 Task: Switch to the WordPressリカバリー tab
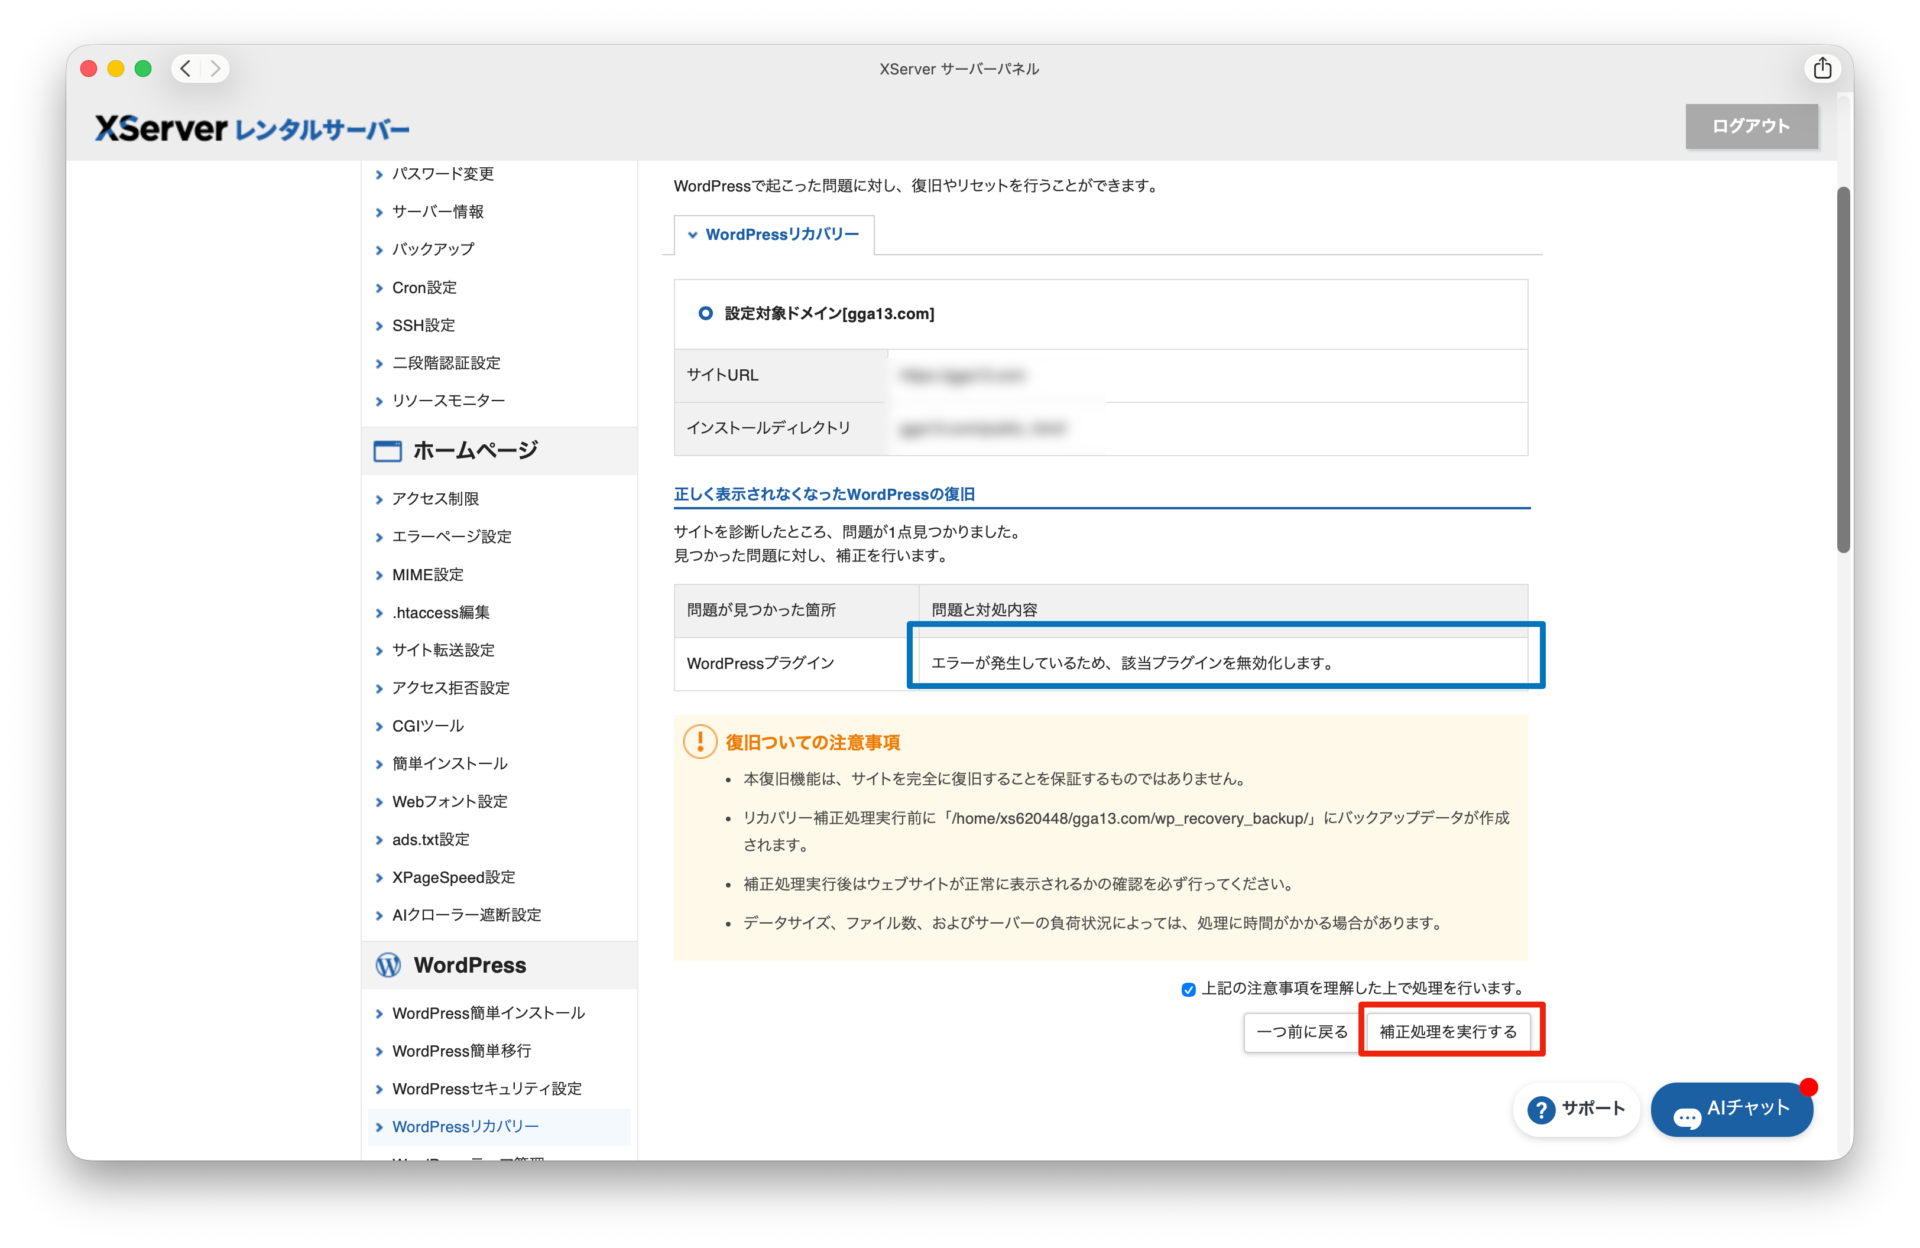coord(781,235)
